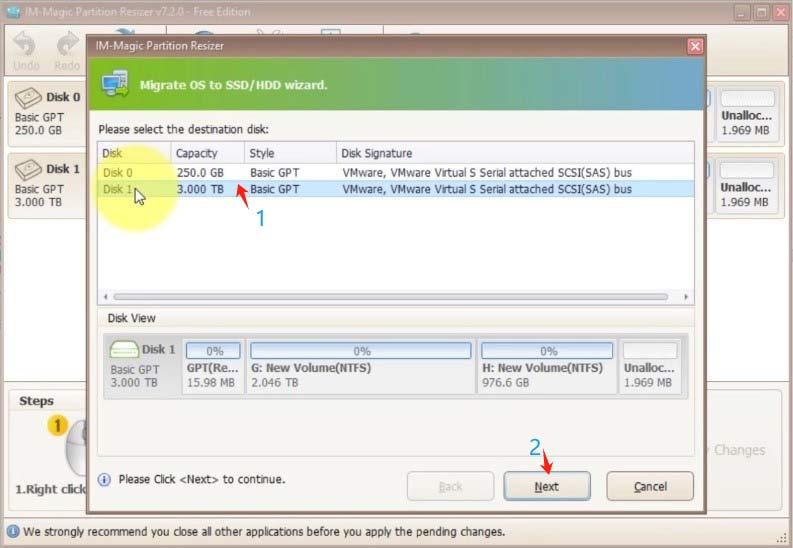Minimize the main Partition Resizer window
The width and height of the screenshot is (793, 548).
point(741,12)
